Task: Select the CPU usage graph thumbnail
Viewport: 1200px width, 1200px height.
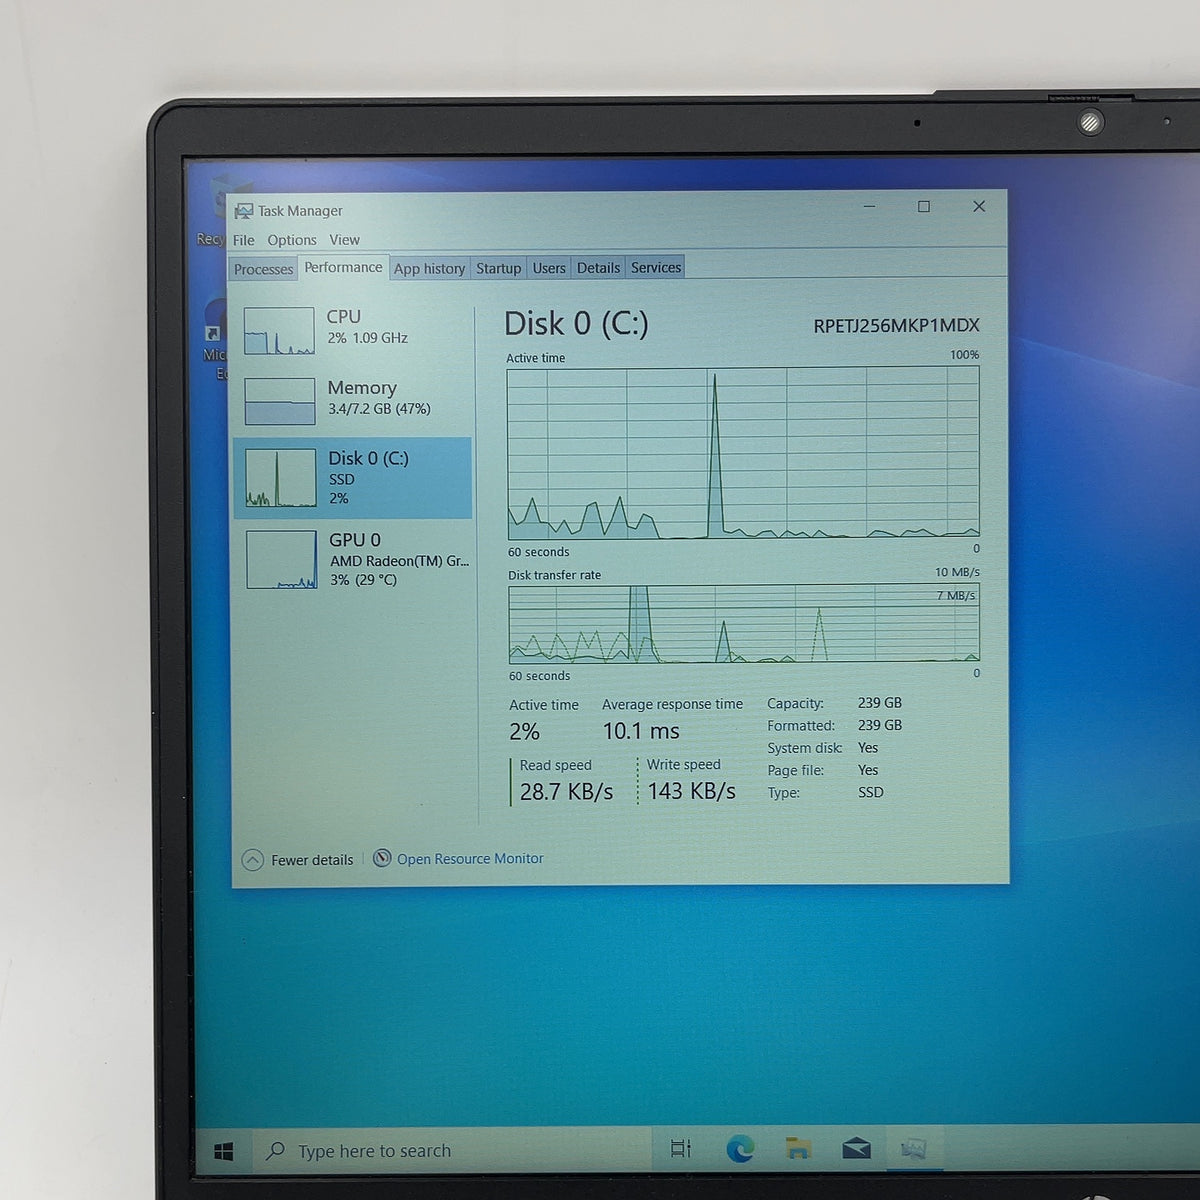Action: [x=279, y=331]
